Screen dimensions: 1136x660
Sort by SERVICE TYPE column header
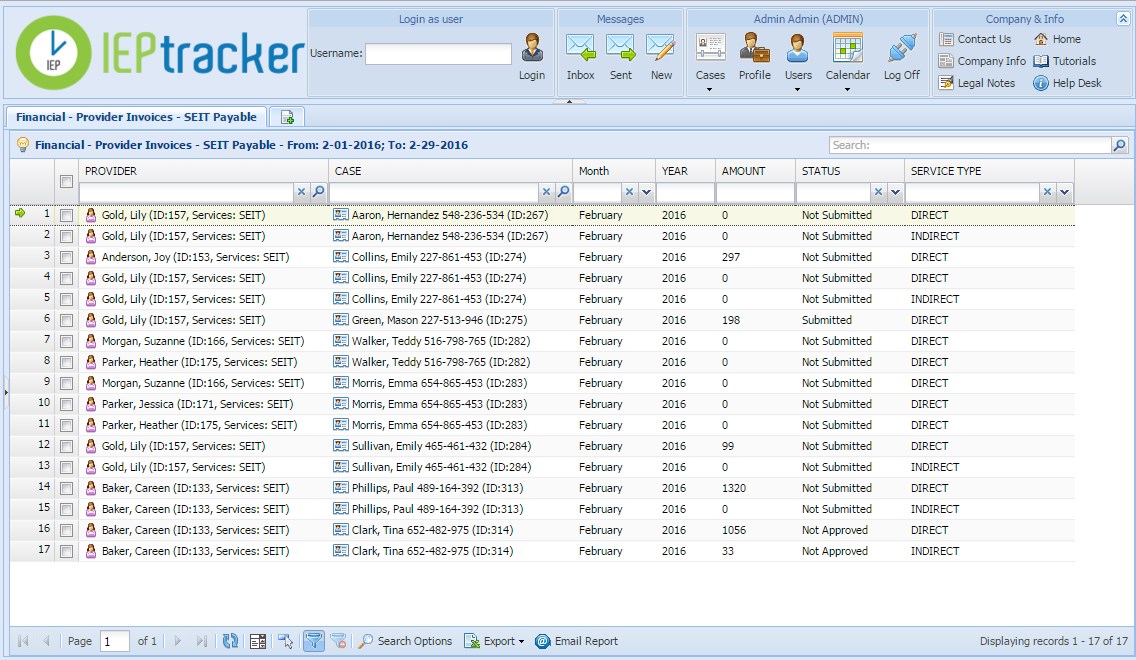tap(945, 171)
